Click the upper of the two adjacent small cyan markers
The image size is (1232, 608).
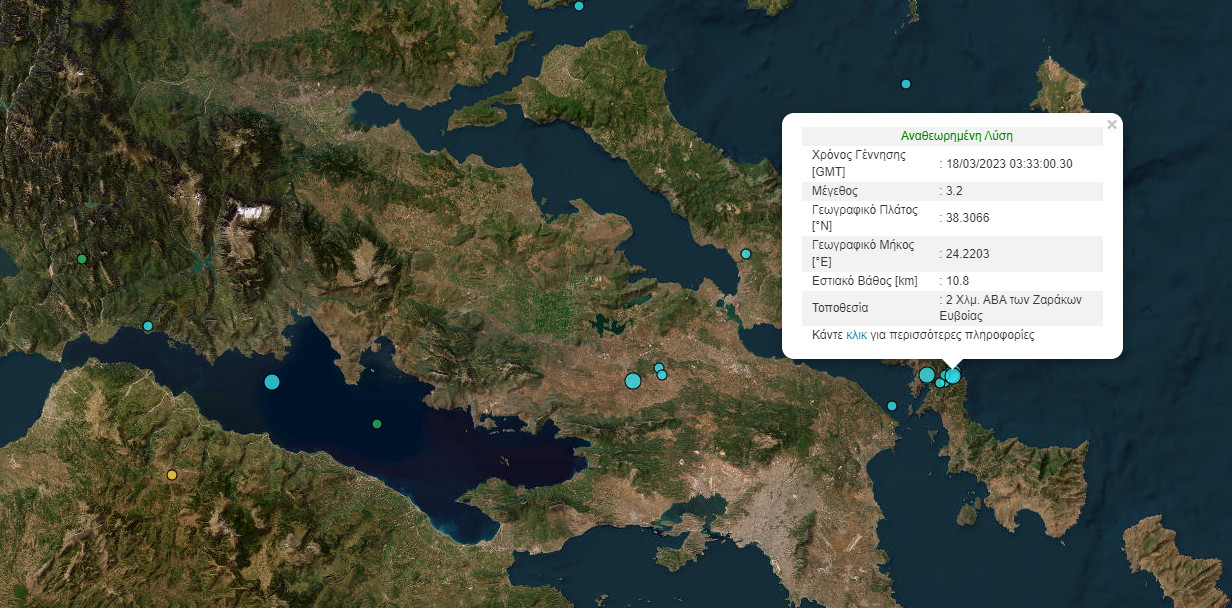coord(659,368)
